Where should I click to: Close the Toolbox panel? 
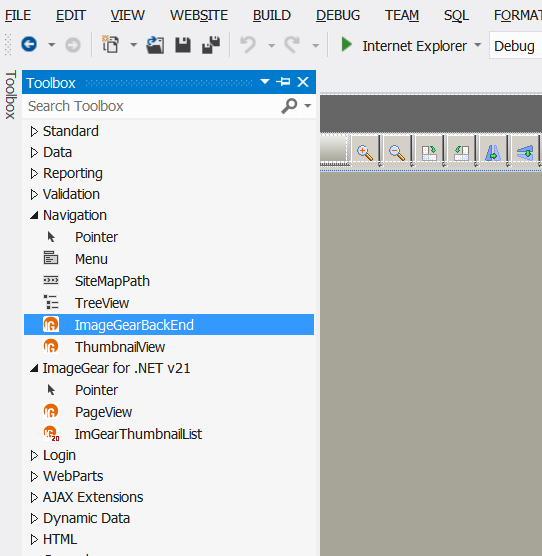(x=303, y=82)
